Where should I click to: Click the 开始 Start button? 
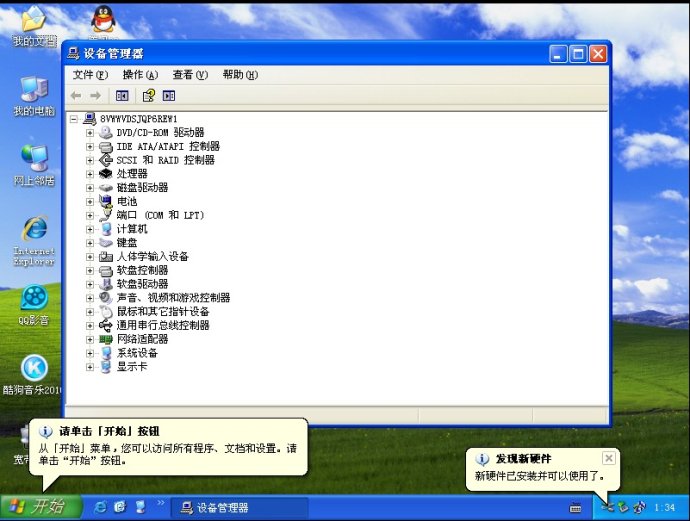click(41, 507)
